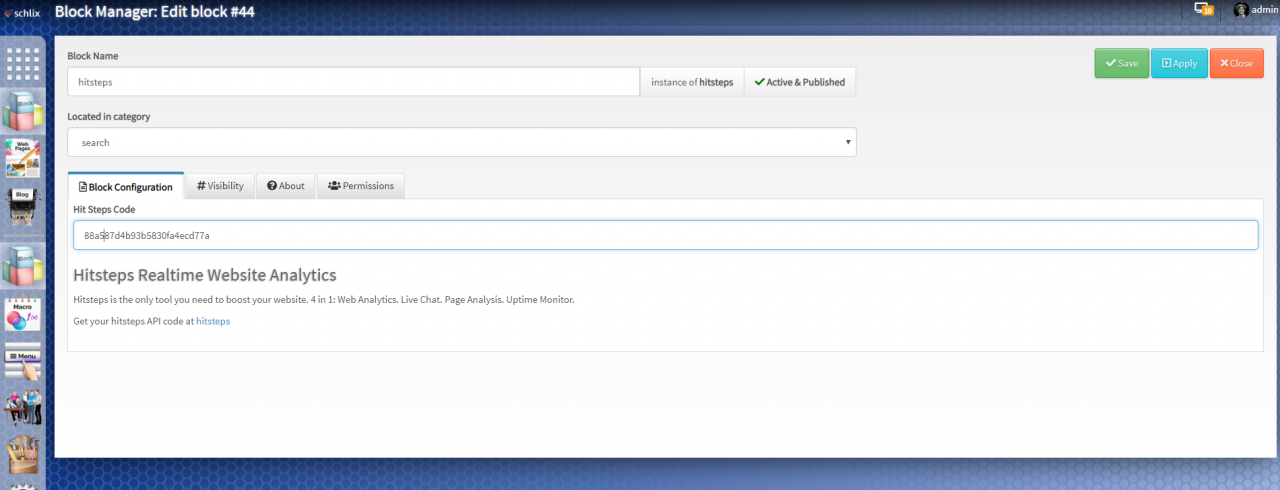
Task: Save the block
Action: coord(1121,63)
